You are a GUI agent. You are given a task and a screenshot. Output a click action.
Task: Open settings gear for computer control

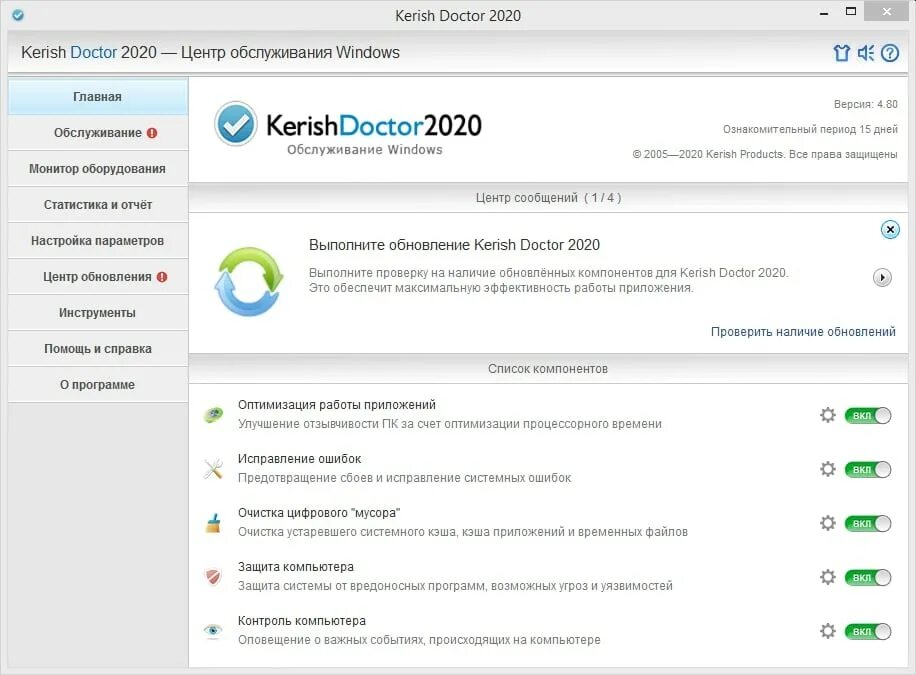coord(828,631)
